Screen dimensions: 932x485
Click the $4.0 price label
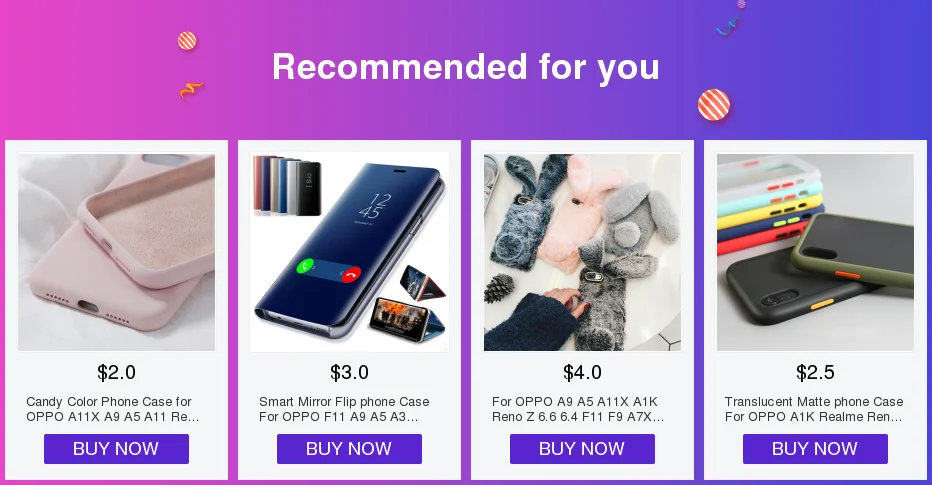[x=582, y=373]
